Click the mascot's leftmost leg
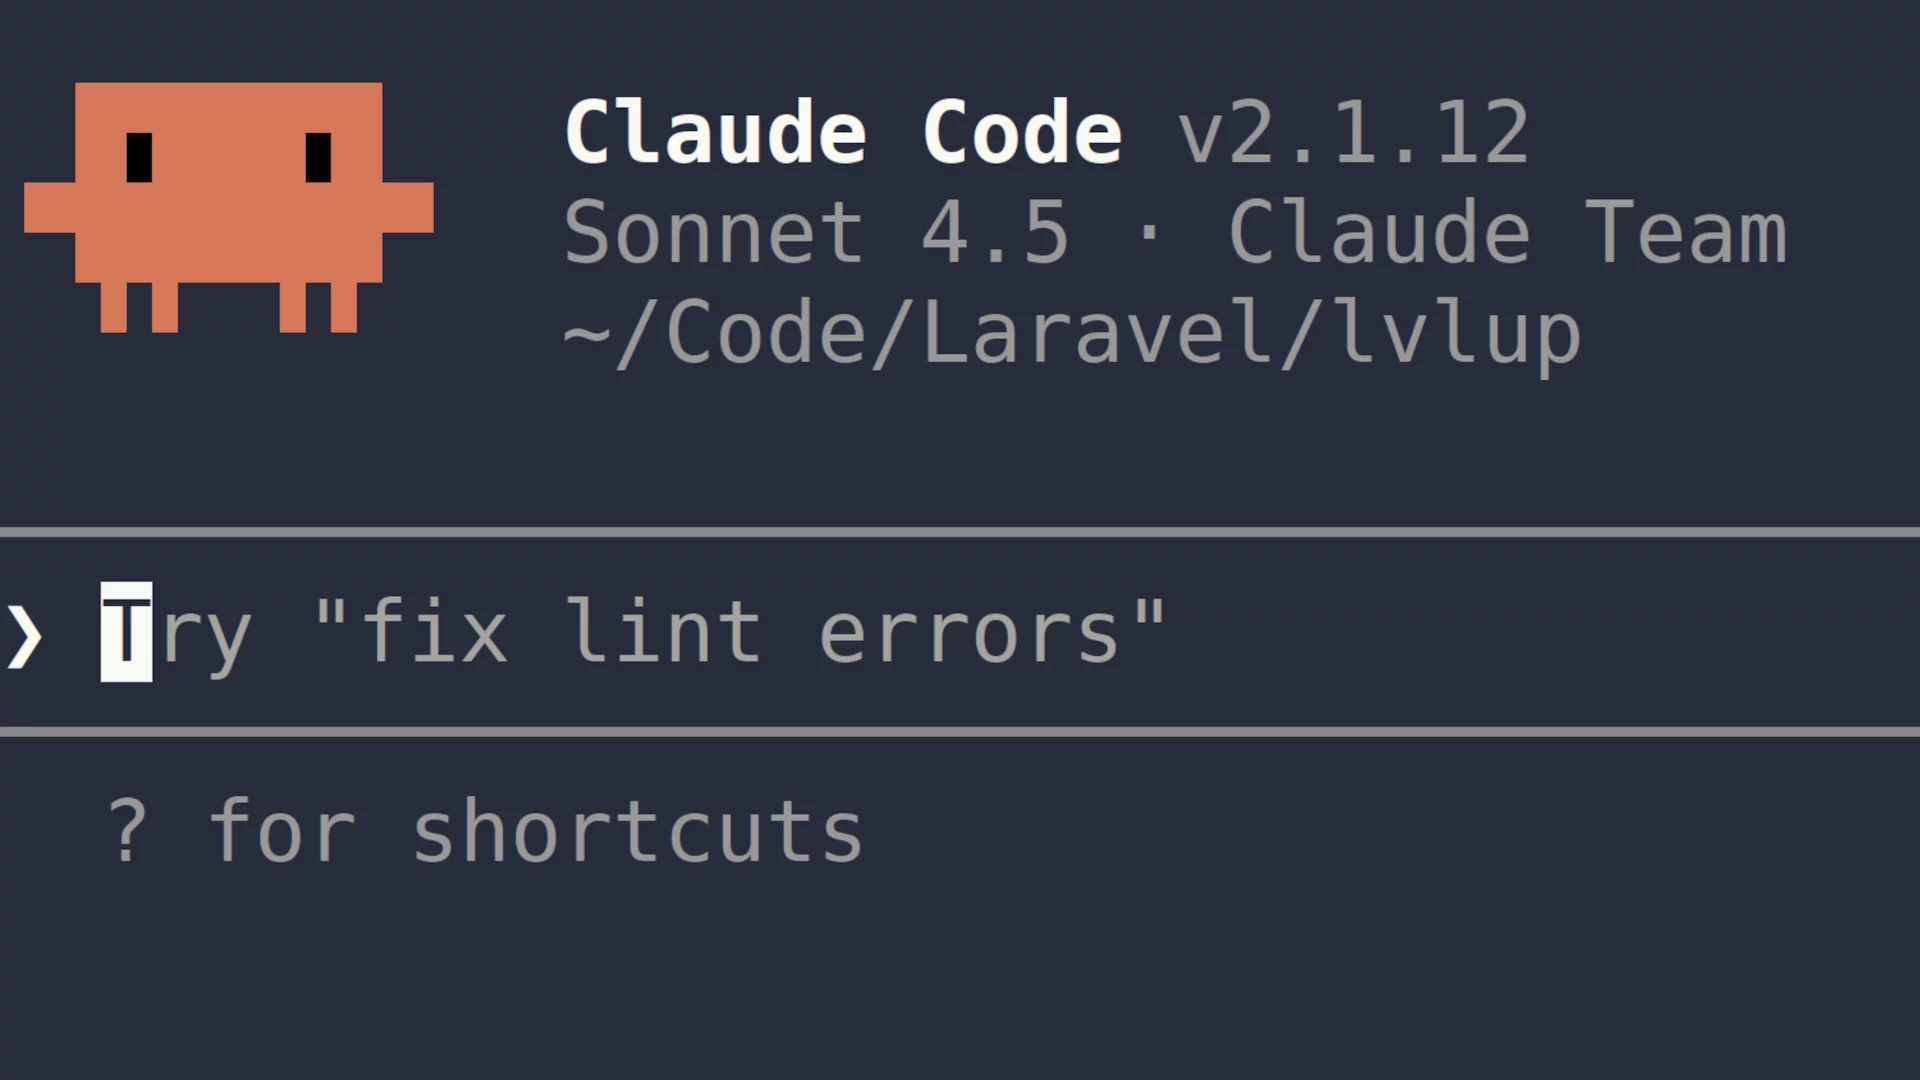Image resolution: width=1920 pixels, height=1080 pixels. [113, 307]
